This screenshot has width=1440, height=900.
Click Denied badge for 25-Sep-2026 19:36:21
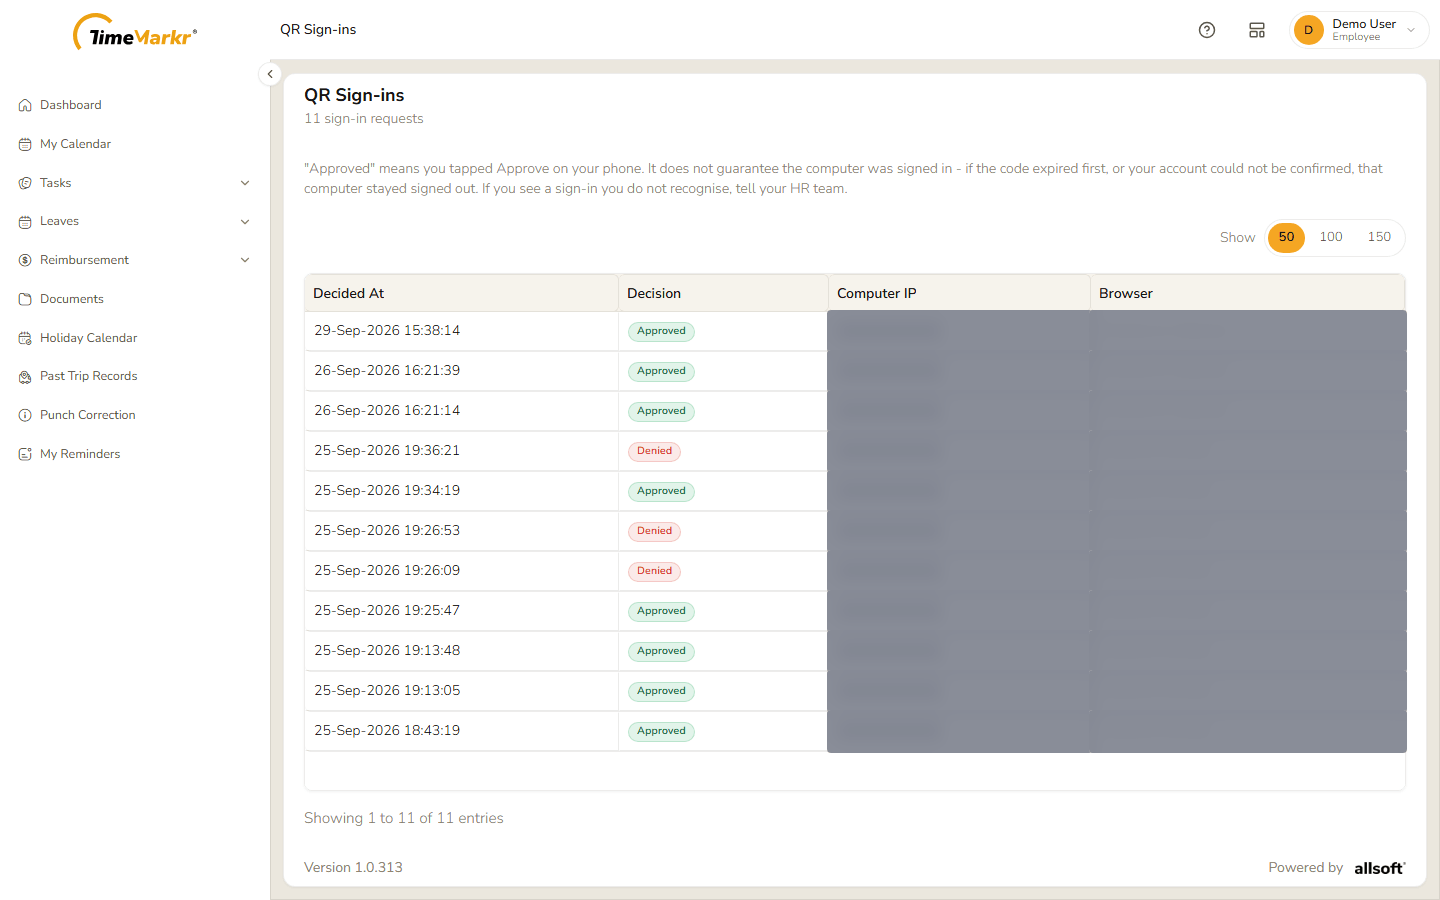click(x=654, y=451)
